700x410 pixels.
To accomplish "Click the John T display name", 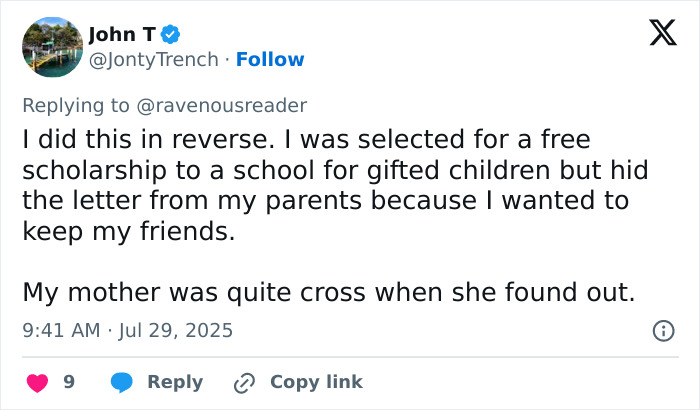I will 123,35.
